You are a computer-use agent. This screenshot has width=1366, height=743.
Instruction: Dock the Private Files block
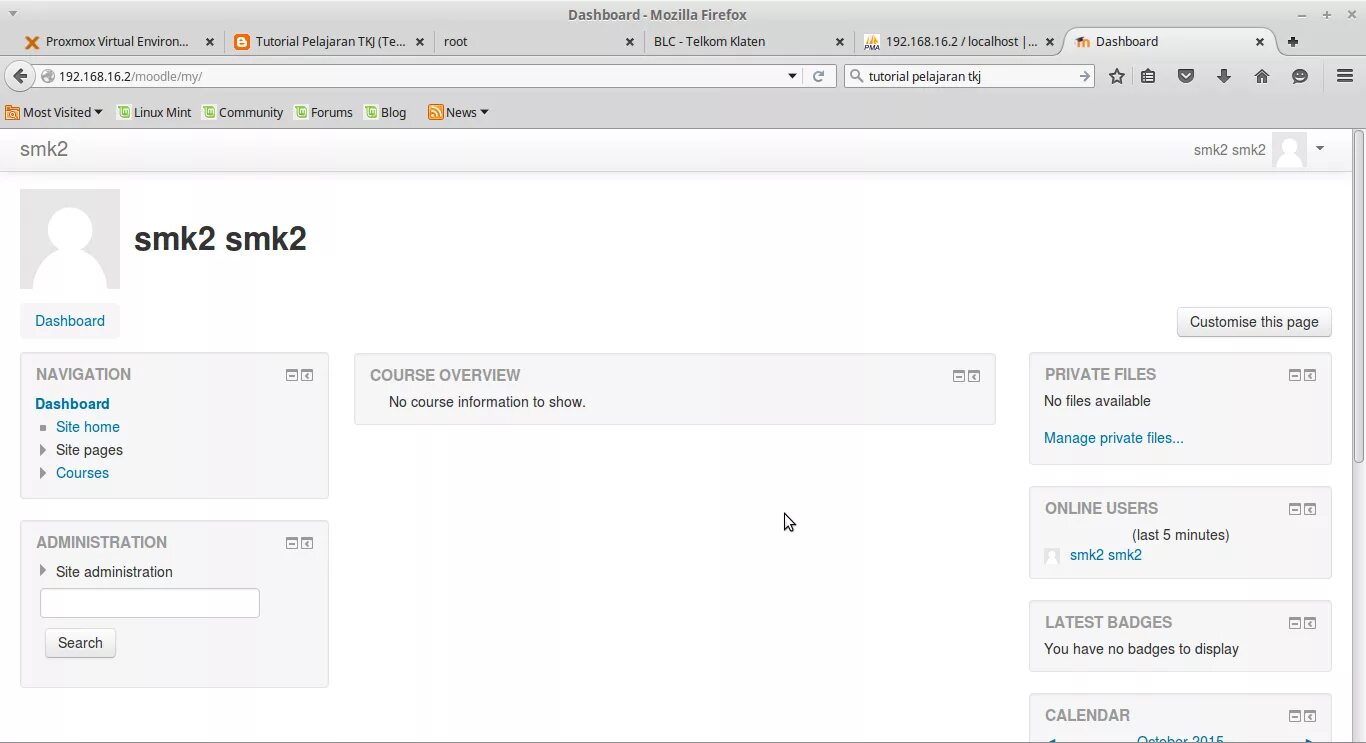click(1310, 376)
